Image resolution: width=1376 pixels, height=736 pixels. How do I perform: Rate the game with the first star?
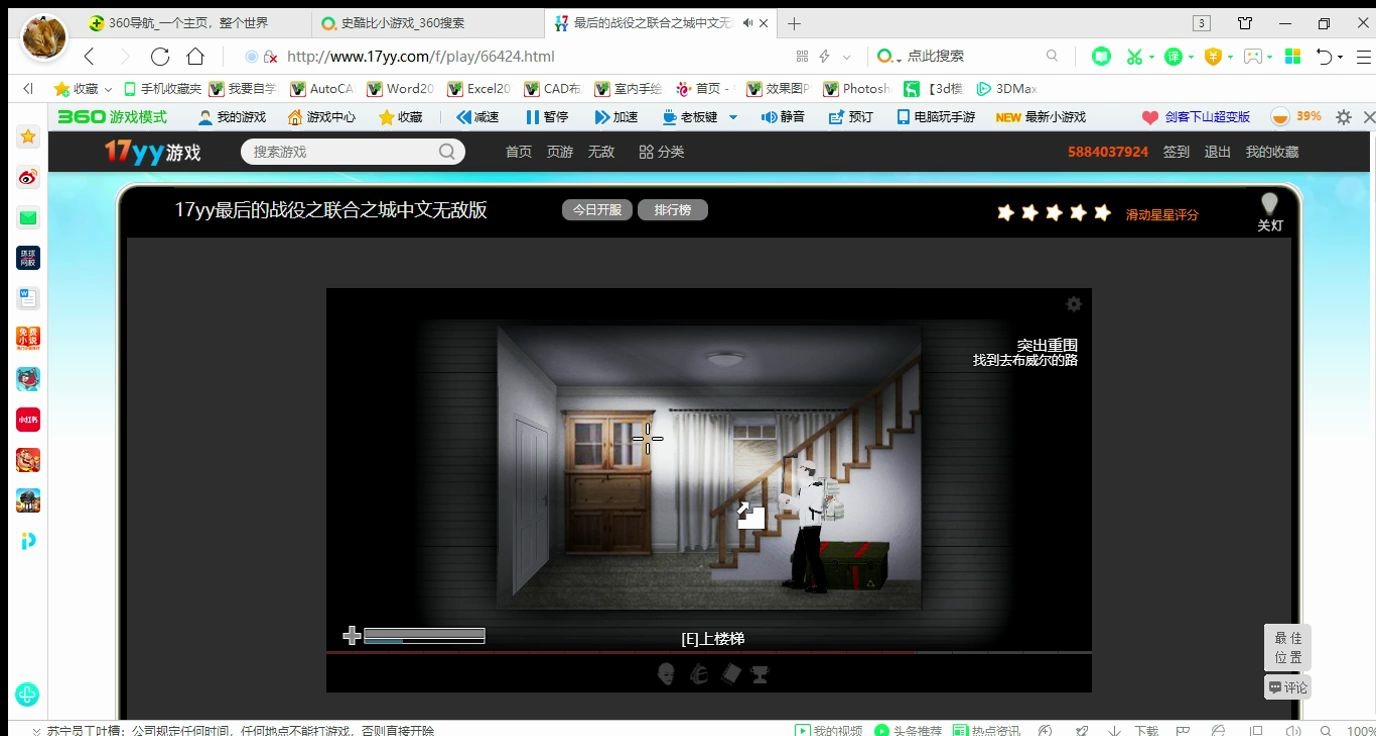(1005, 213)
